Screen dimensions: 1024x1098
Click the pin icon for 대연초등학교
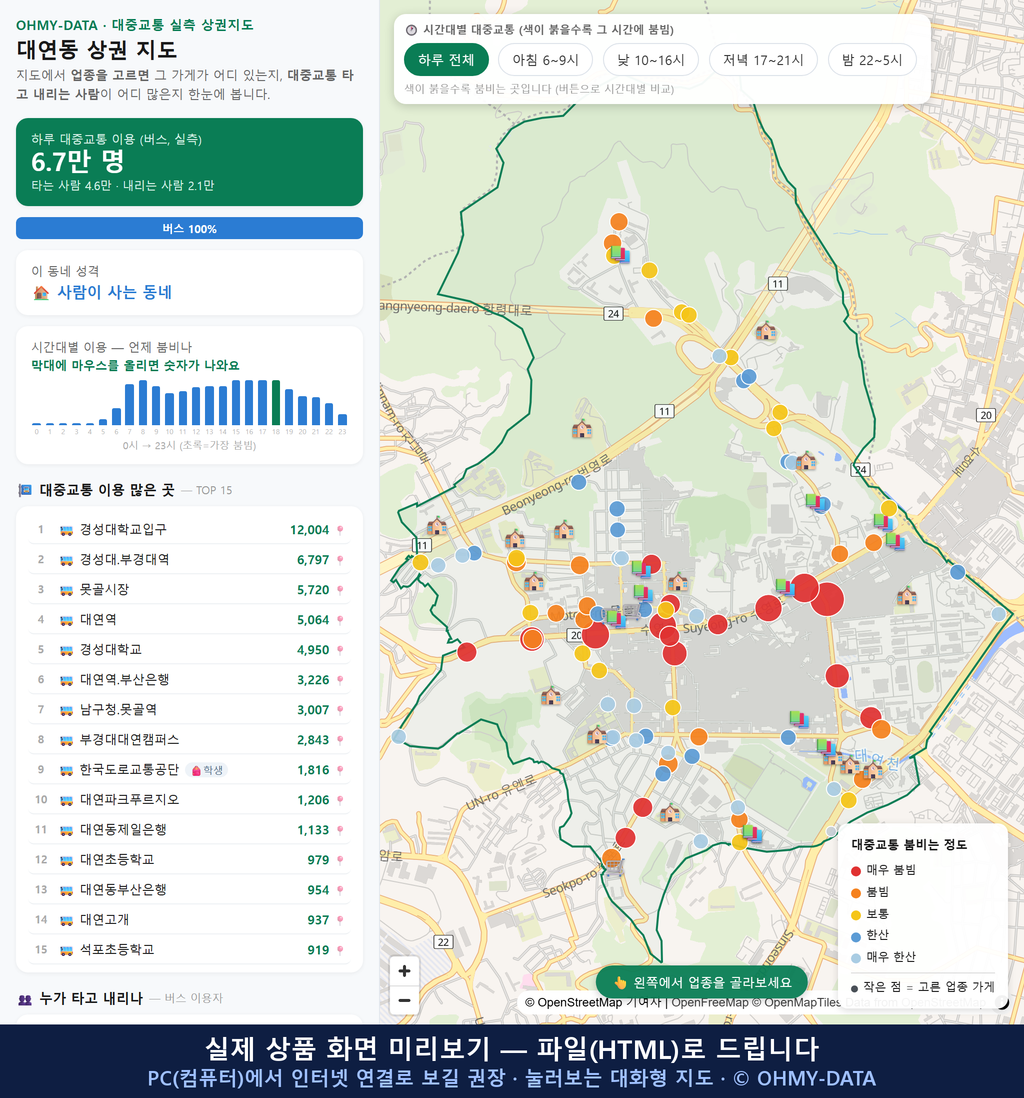click(340, 860)
